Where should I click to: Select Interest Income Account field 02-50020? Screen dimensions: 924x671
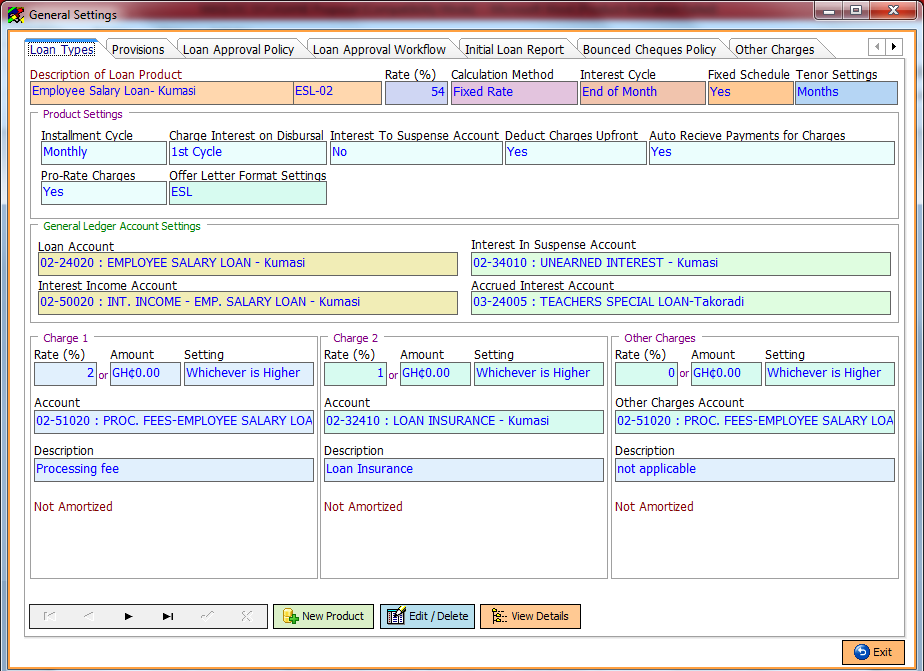[248, 303]
